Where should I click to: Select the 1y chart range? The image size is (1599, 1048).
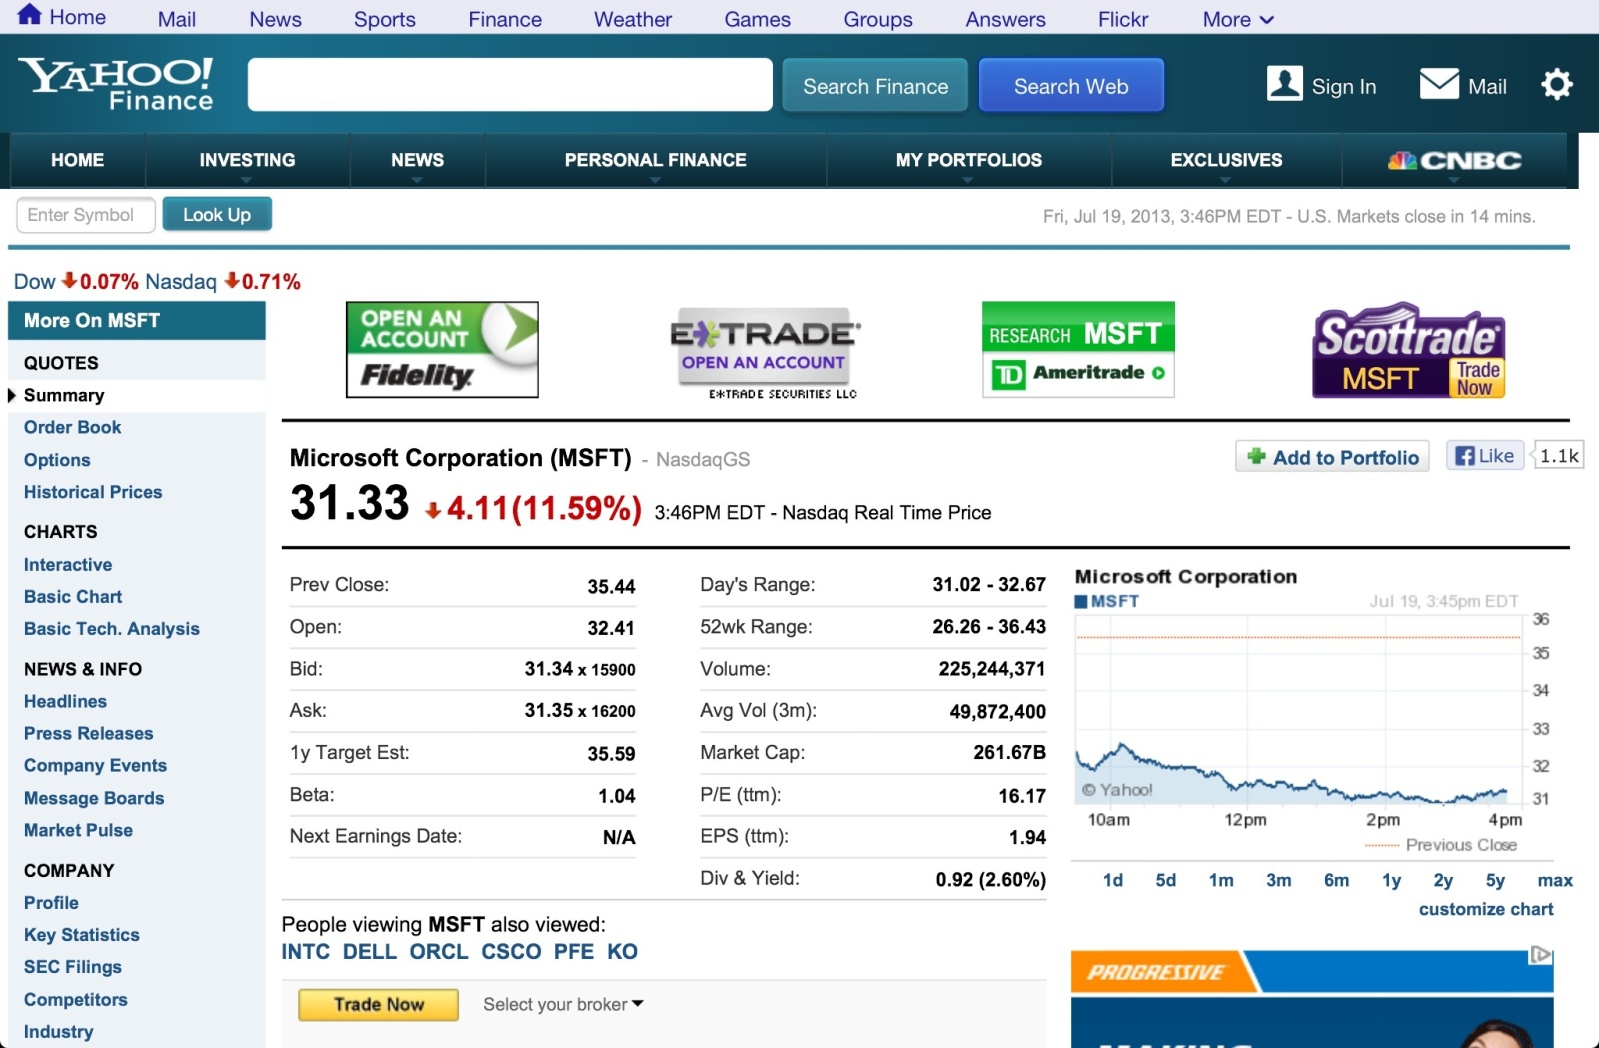(x=1392, y=880)
